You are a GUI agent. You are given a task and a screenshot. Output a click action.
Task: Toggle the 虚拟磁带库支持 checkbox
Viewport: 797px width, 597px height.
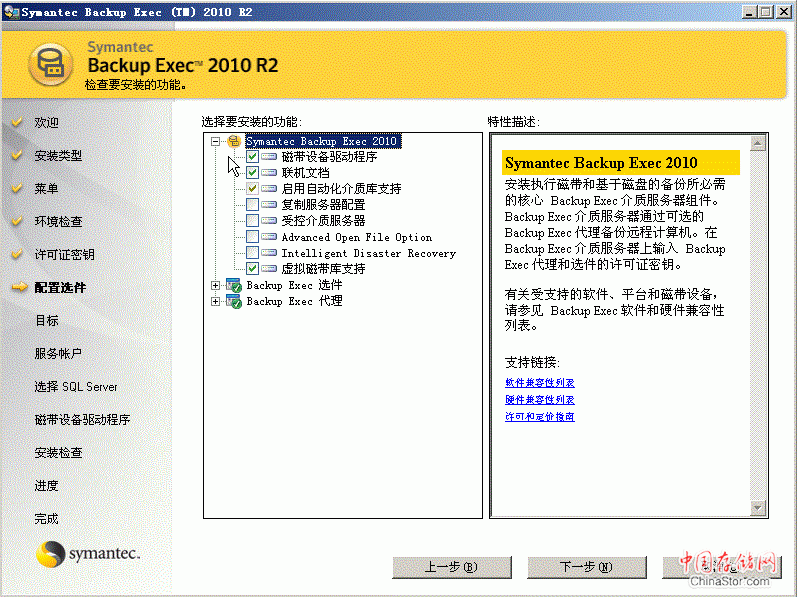(252, 269)
